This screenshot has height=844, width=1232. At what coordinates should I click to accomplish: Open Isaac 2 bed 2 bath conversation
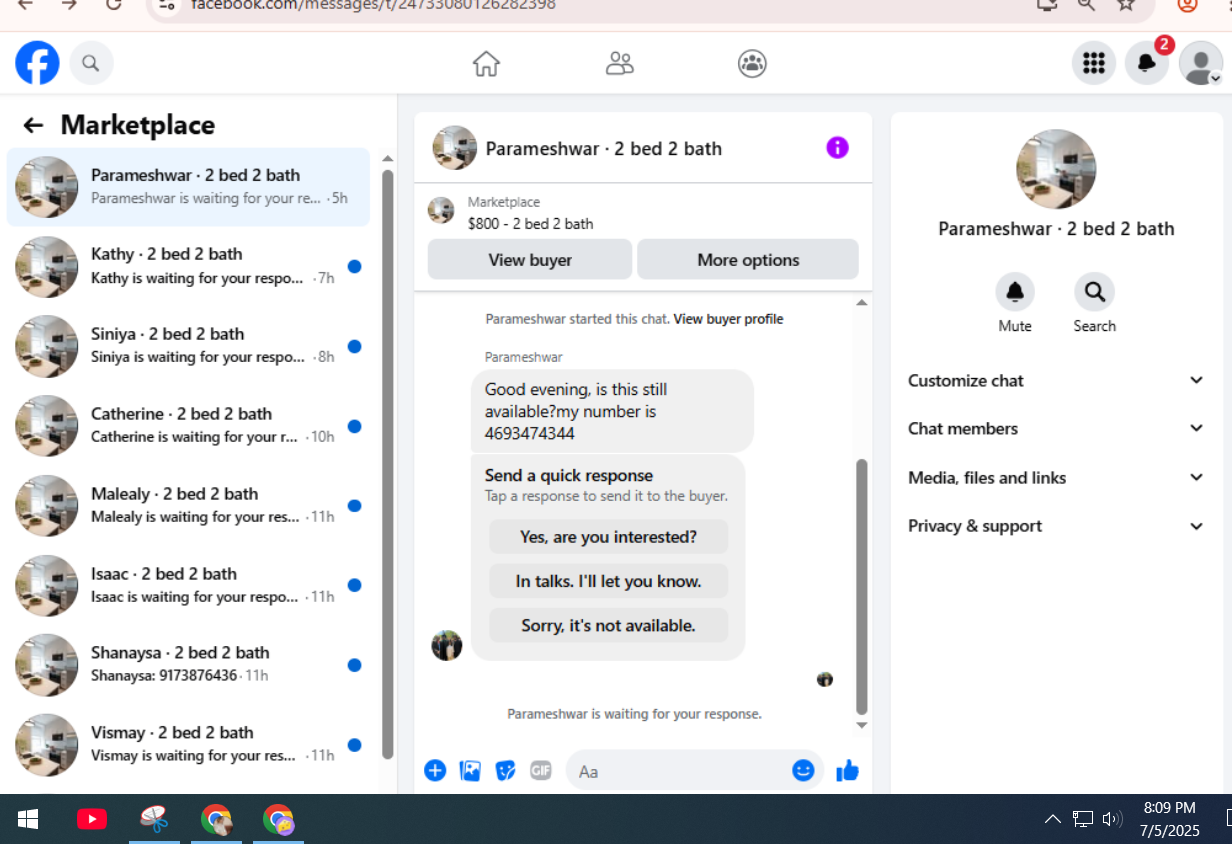(x=188, y=585)
